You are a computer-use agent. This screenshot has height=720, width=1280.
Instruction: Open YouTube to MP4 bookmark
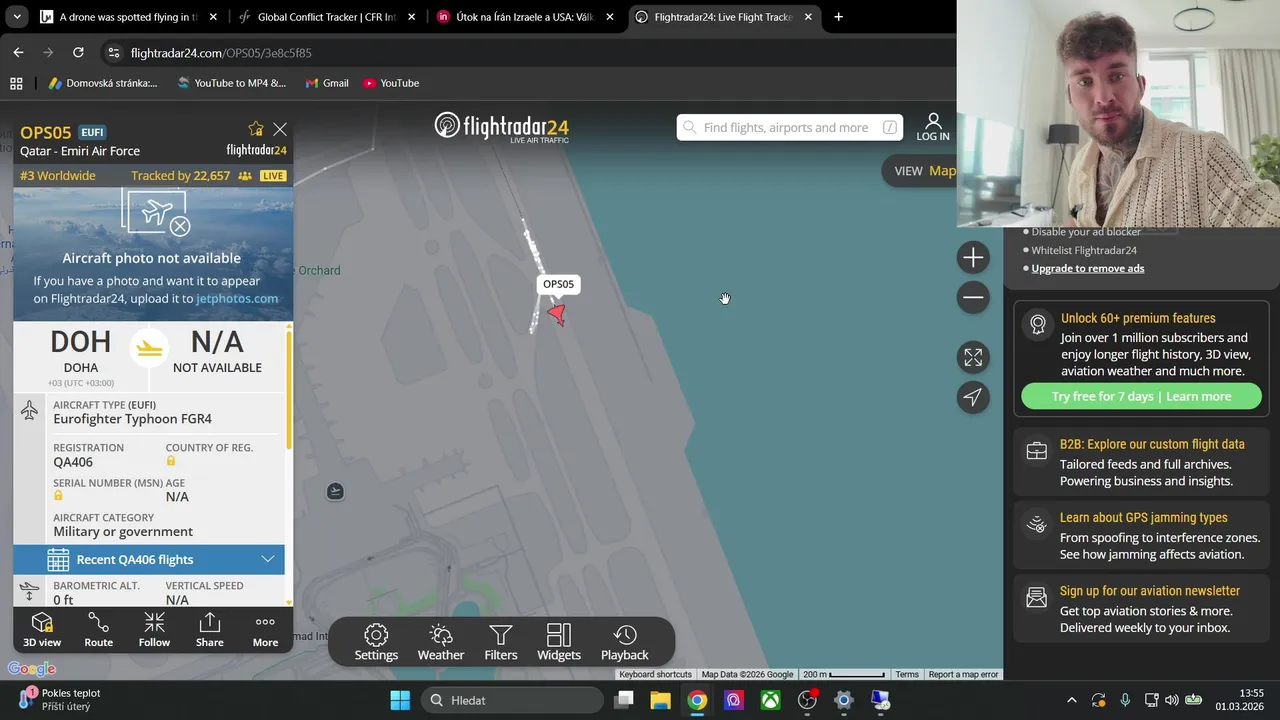[x=231, y=83]
